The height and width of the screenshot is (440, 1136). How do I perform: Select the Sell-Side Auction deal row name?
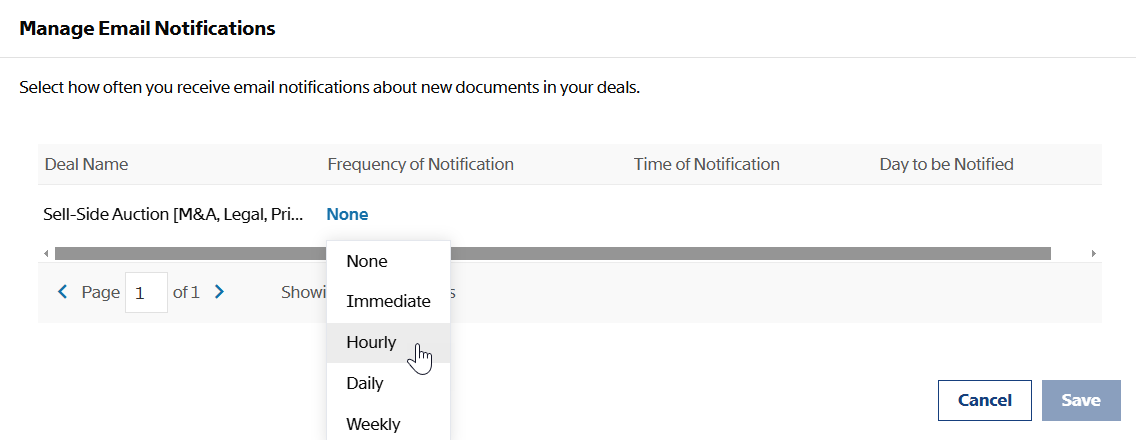coord(174,215)
